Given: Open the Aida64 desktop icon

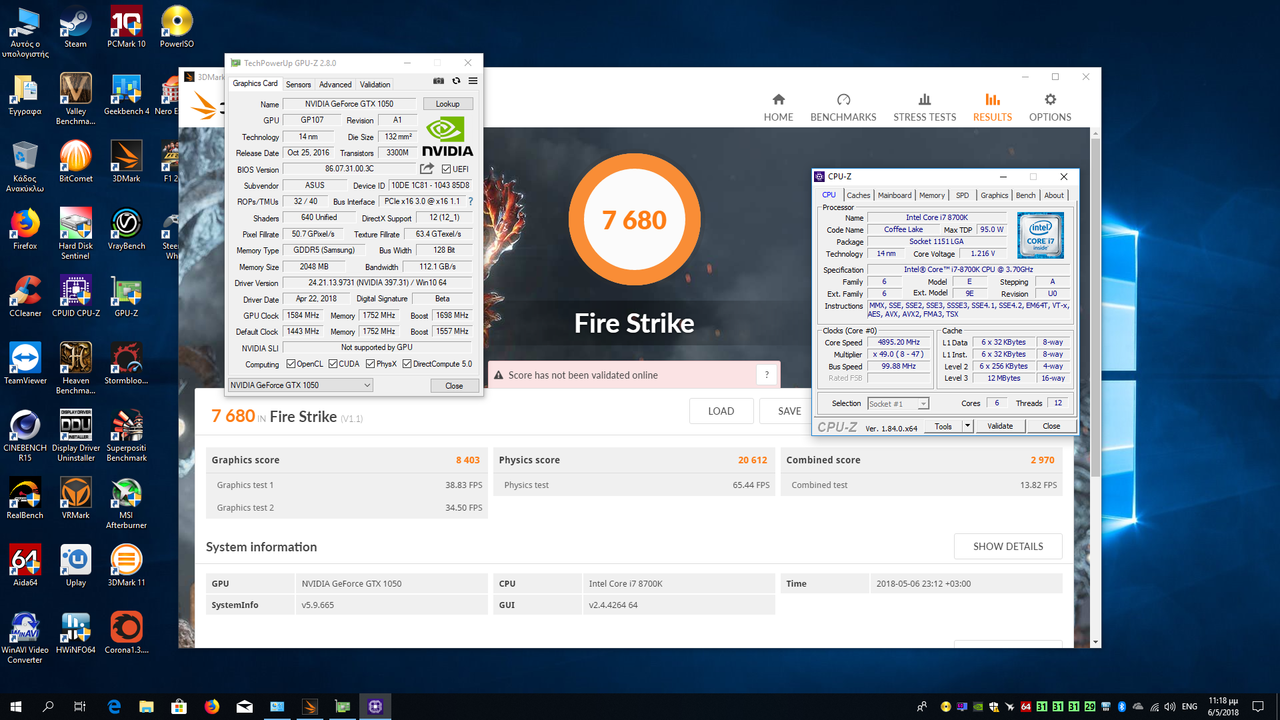Looking at the screenshot, I should pos(25,565).
